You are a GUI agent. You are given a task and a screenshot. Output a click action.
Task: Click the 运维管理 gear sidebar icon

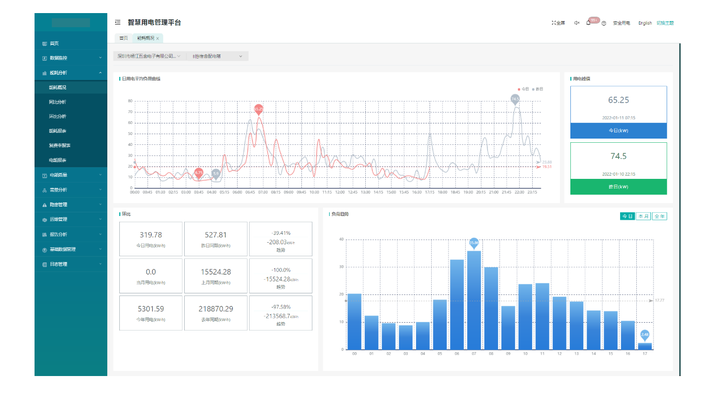tap(45, 220)
